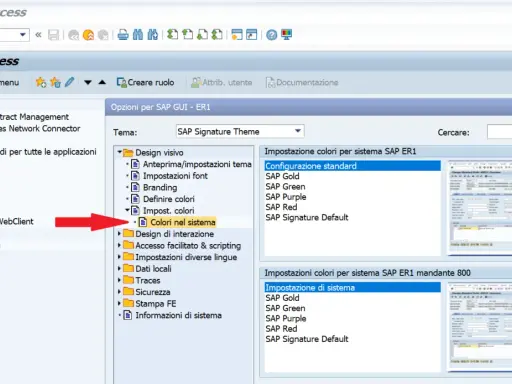This screenshot has height=384, width=512.
Task: Click the Design visivo folder label
Action: pos(159,153)
